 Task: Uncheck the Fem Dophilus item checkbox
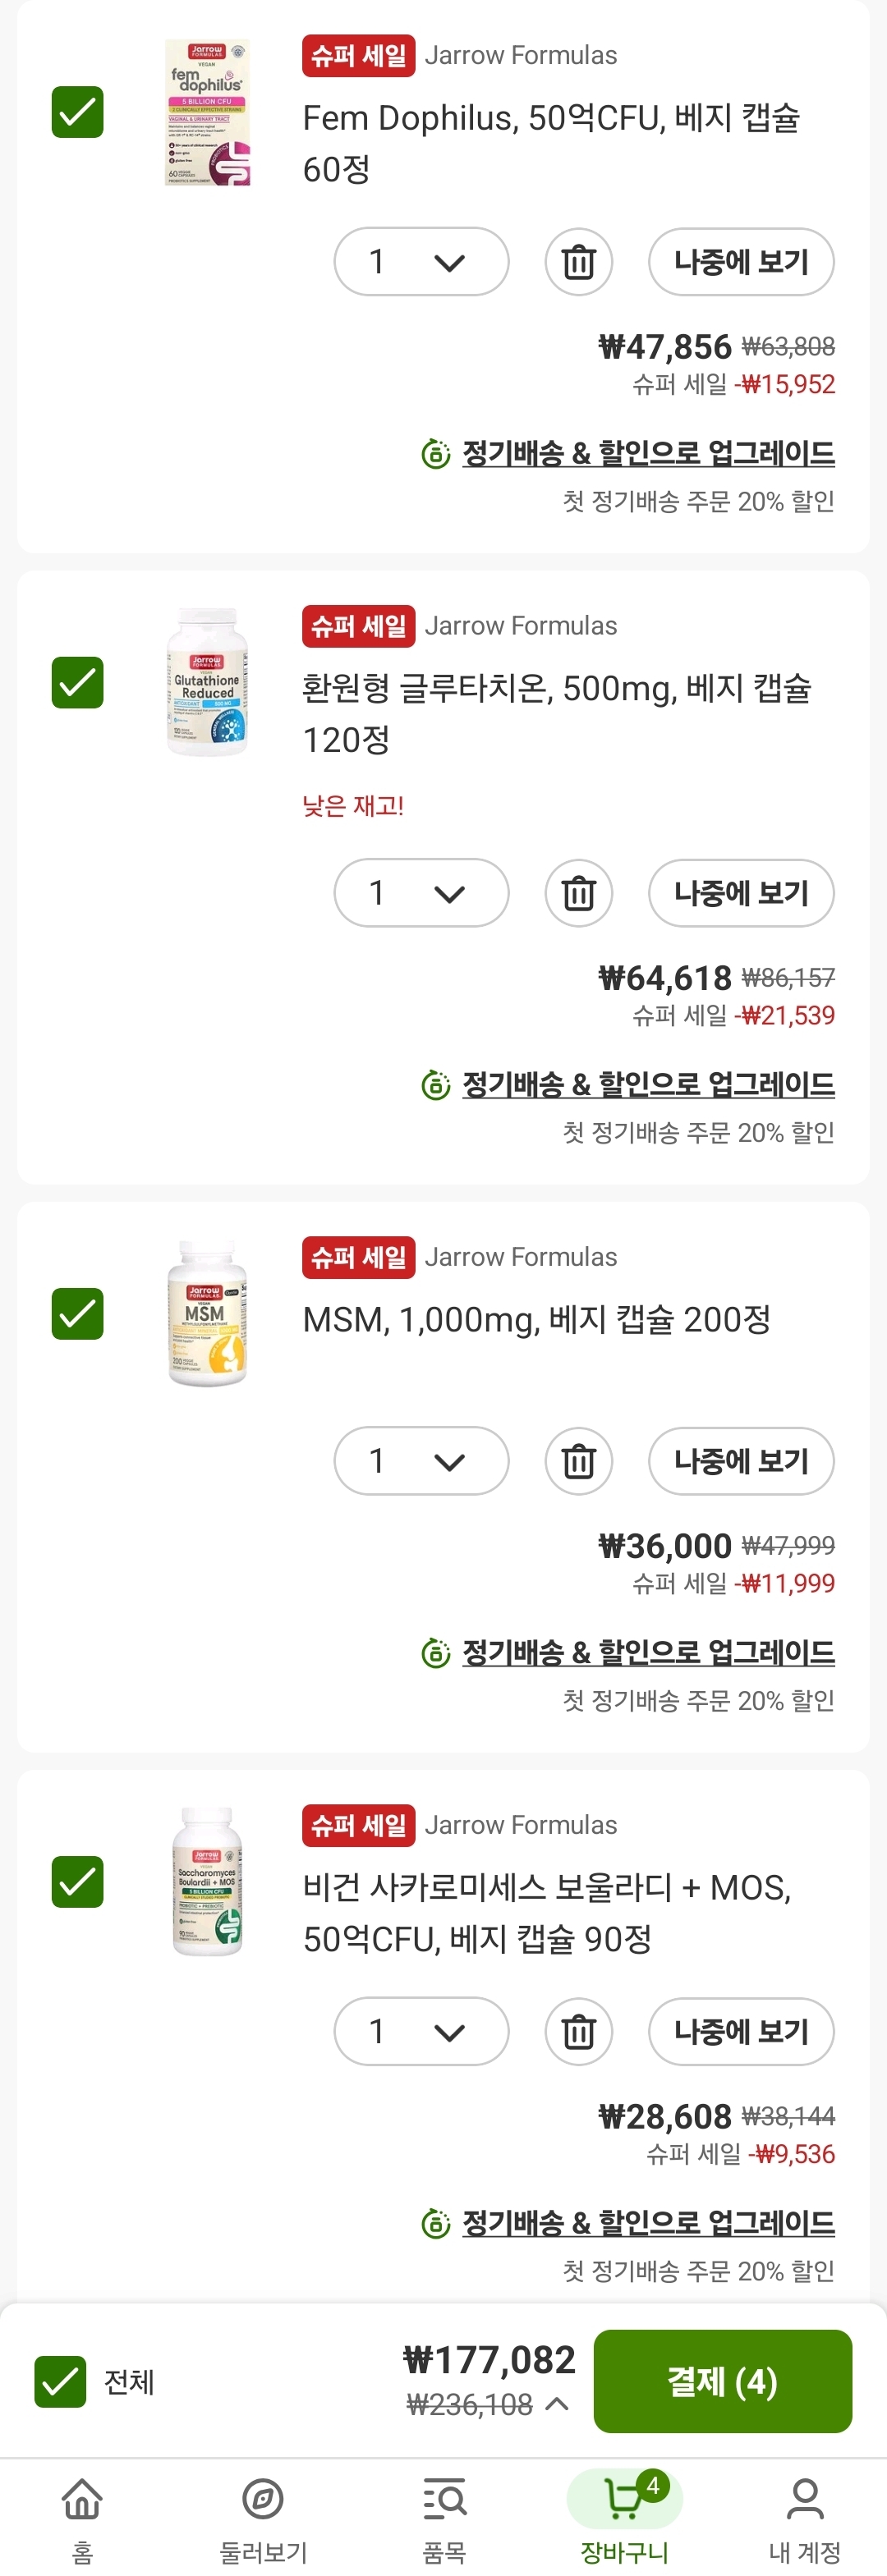[78, 112]
